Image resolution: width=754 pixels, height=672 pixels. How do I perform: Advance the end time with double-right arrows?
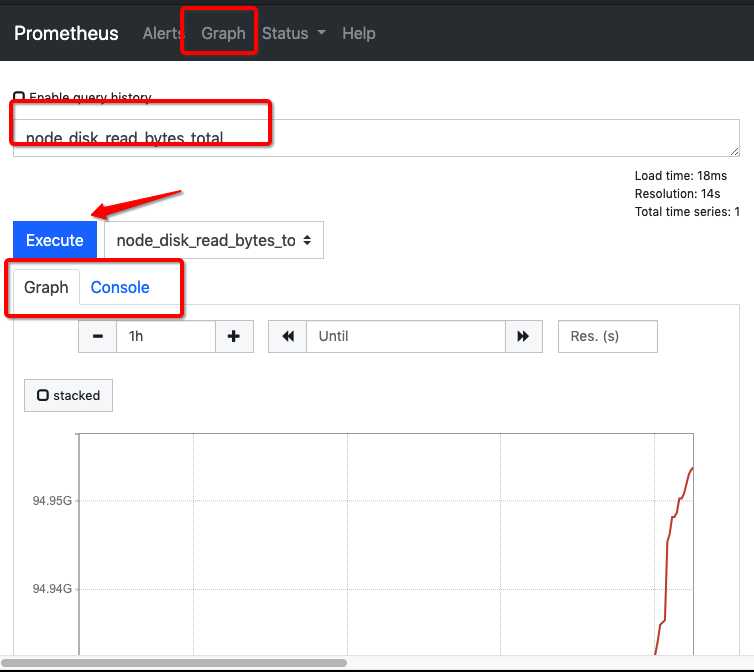point(523,336)
